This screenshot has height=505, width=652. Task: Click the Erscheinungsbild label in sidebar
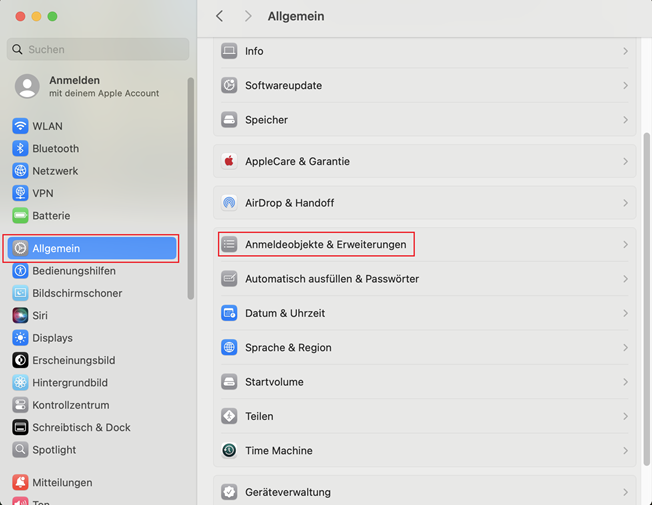coord(74,360)
